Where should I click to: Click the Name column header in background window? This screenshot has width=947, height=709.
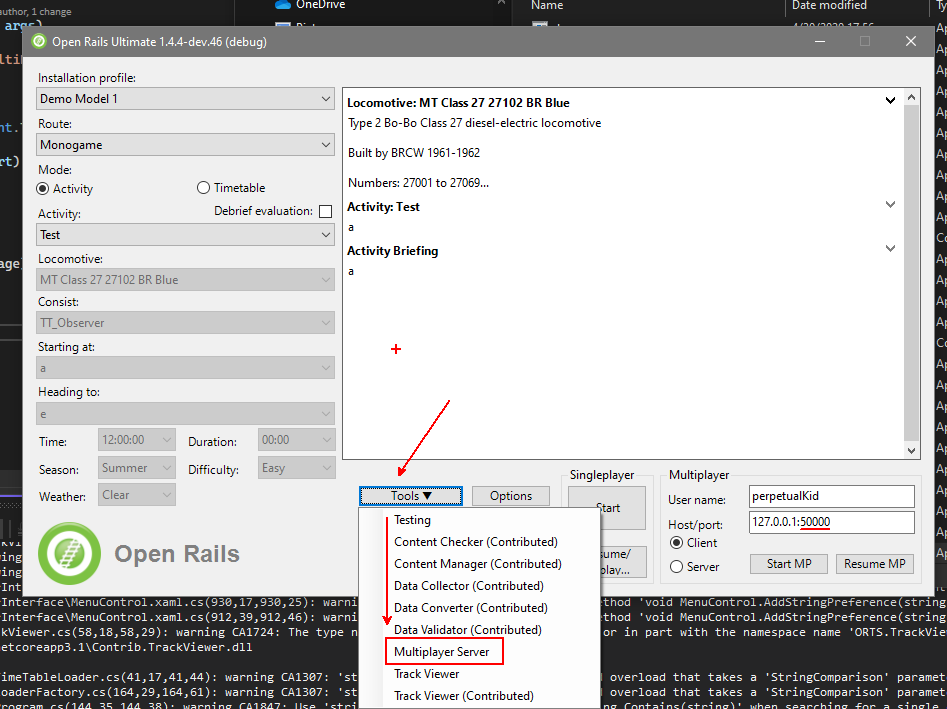(547, 5)
